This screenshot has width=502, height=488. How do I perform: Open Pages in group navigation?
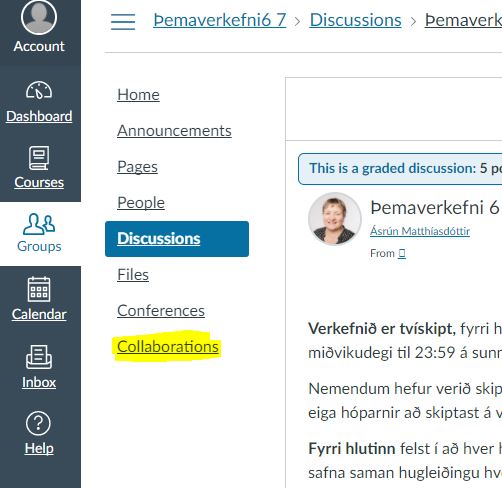click(137, 167)
